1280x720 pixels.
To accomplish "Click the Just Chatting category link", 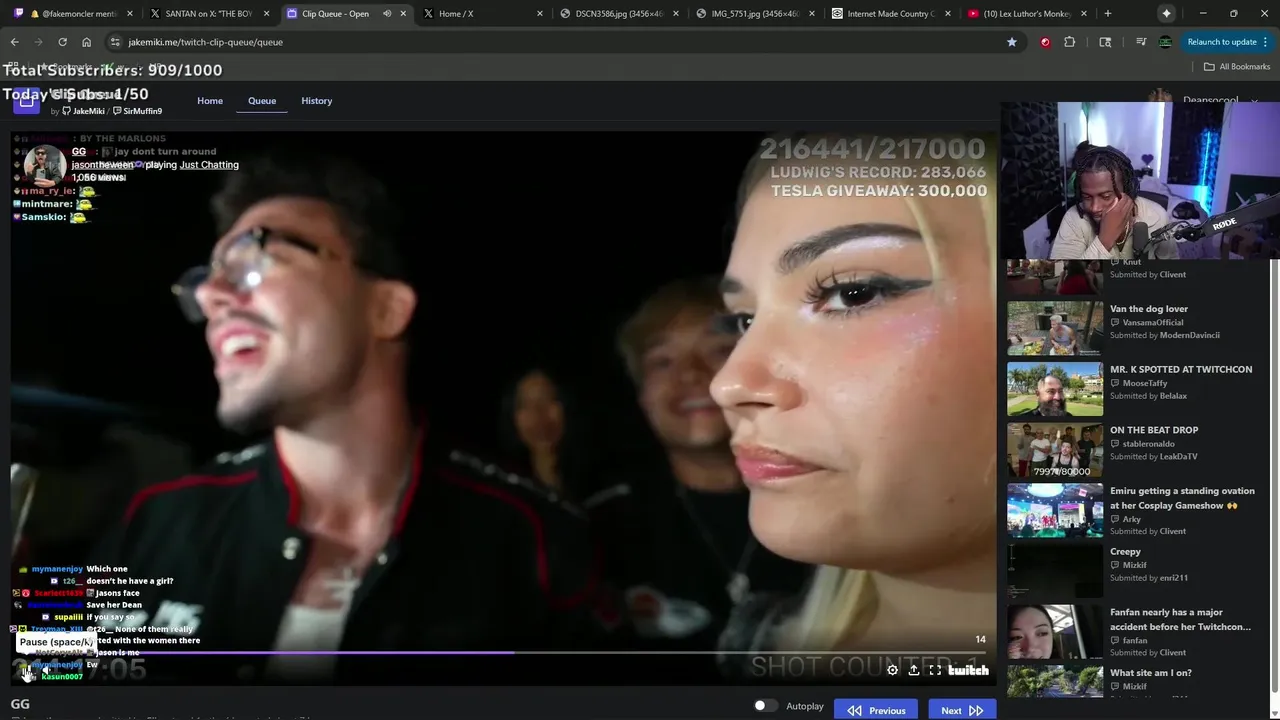I will coord(209,165).
